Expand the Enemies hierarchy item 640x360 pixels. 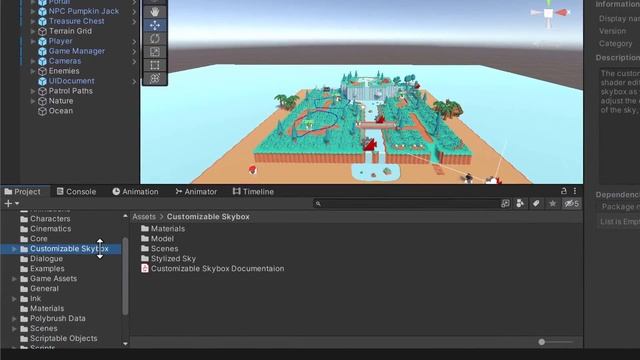point(33,71)
